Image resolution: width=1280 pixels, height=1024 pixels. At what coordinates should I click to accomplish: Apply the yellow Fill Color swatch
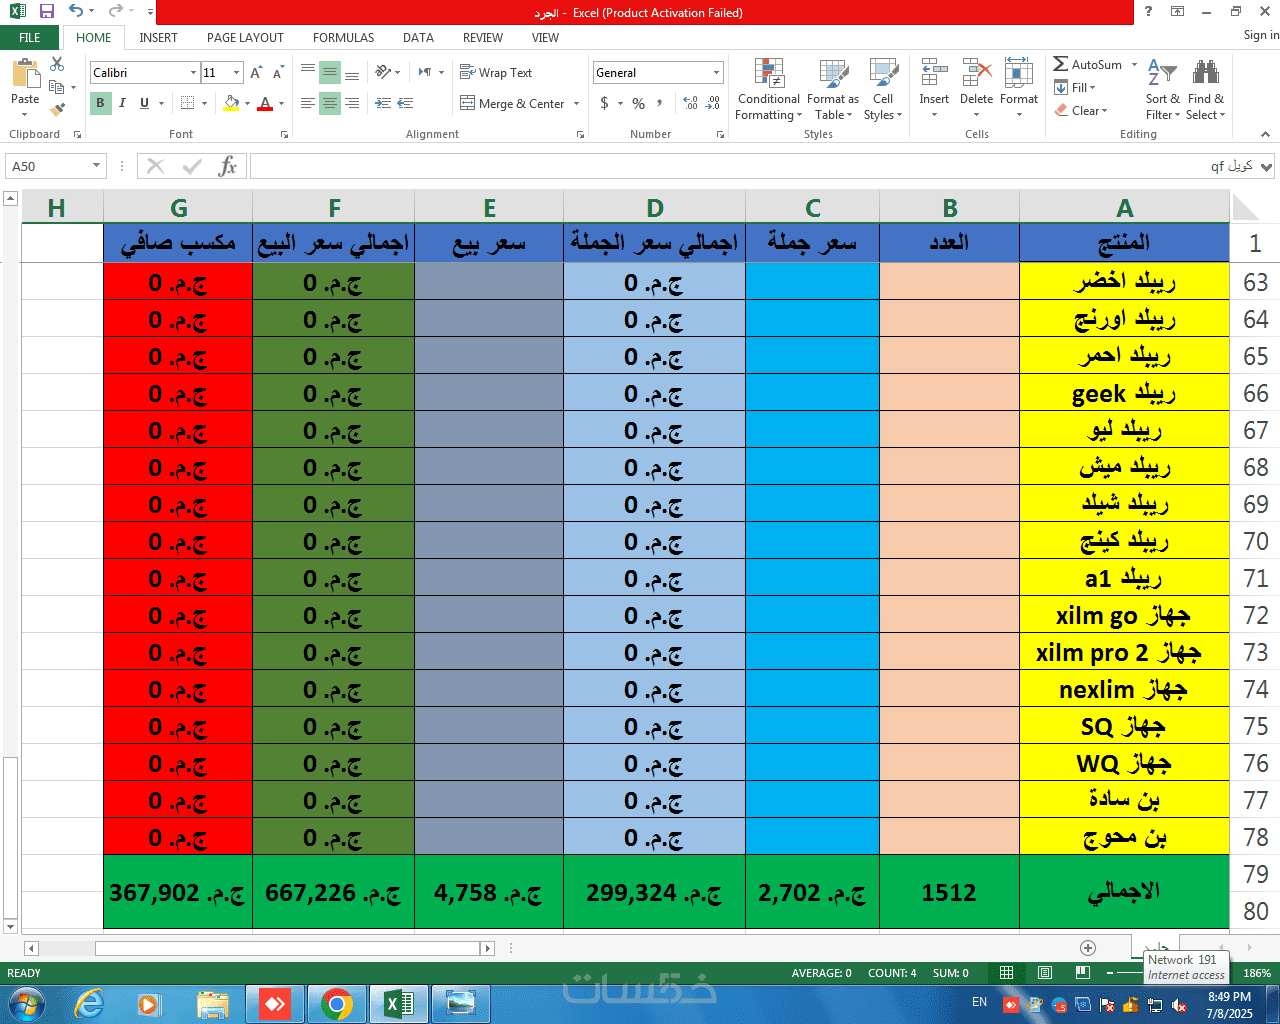(x=232, y=103)
